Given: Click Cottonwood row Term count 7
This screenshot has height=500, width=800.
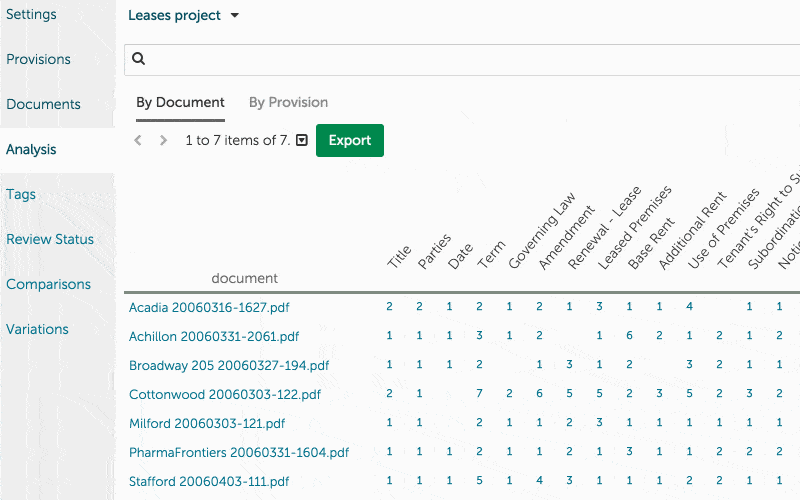Looking at the screenshot, I should pyautogui.click(x=479, y=394).
